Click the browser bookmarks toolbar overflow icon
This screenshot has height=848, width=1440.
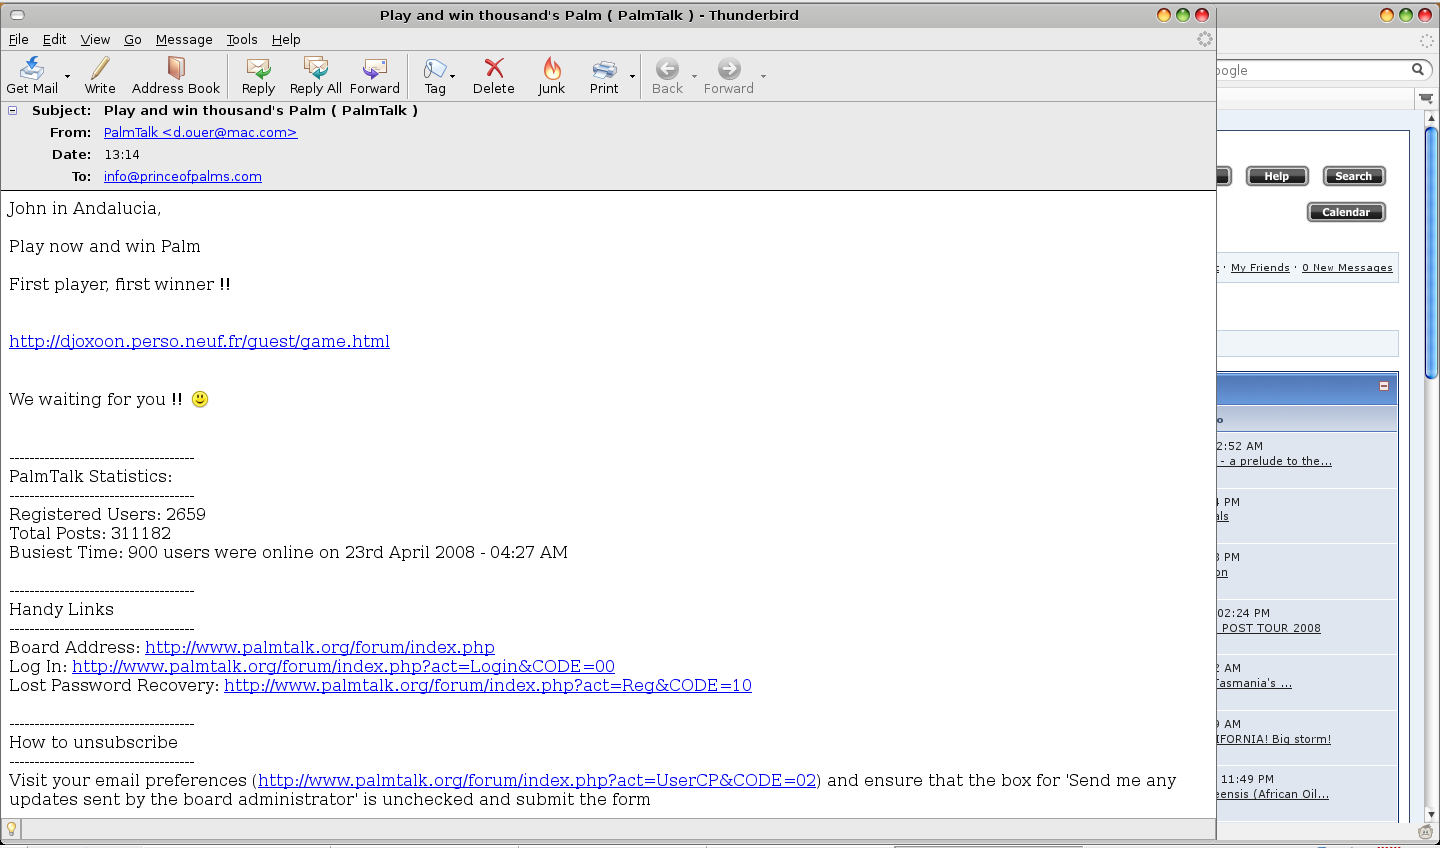(1426, 98)
